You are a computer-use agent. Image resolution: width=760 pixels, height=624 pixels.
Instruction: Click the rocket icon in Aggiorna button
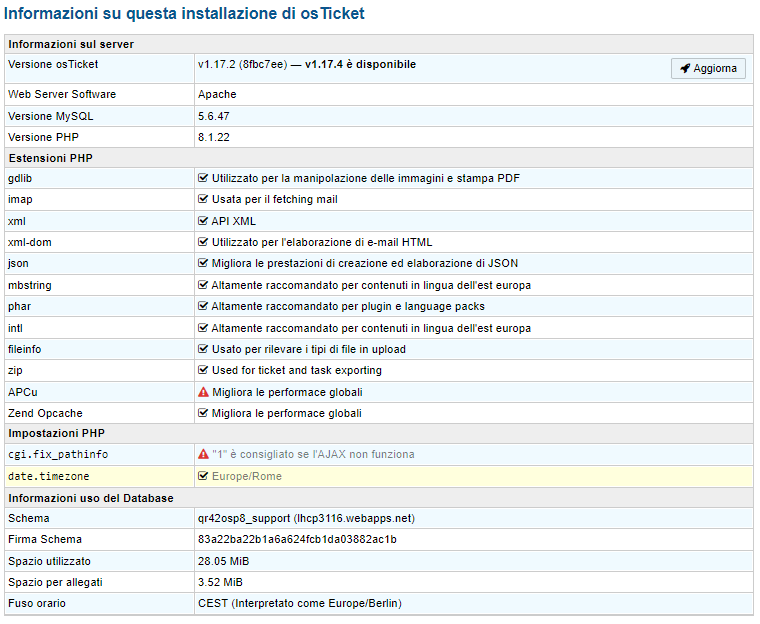coord(685,68)
